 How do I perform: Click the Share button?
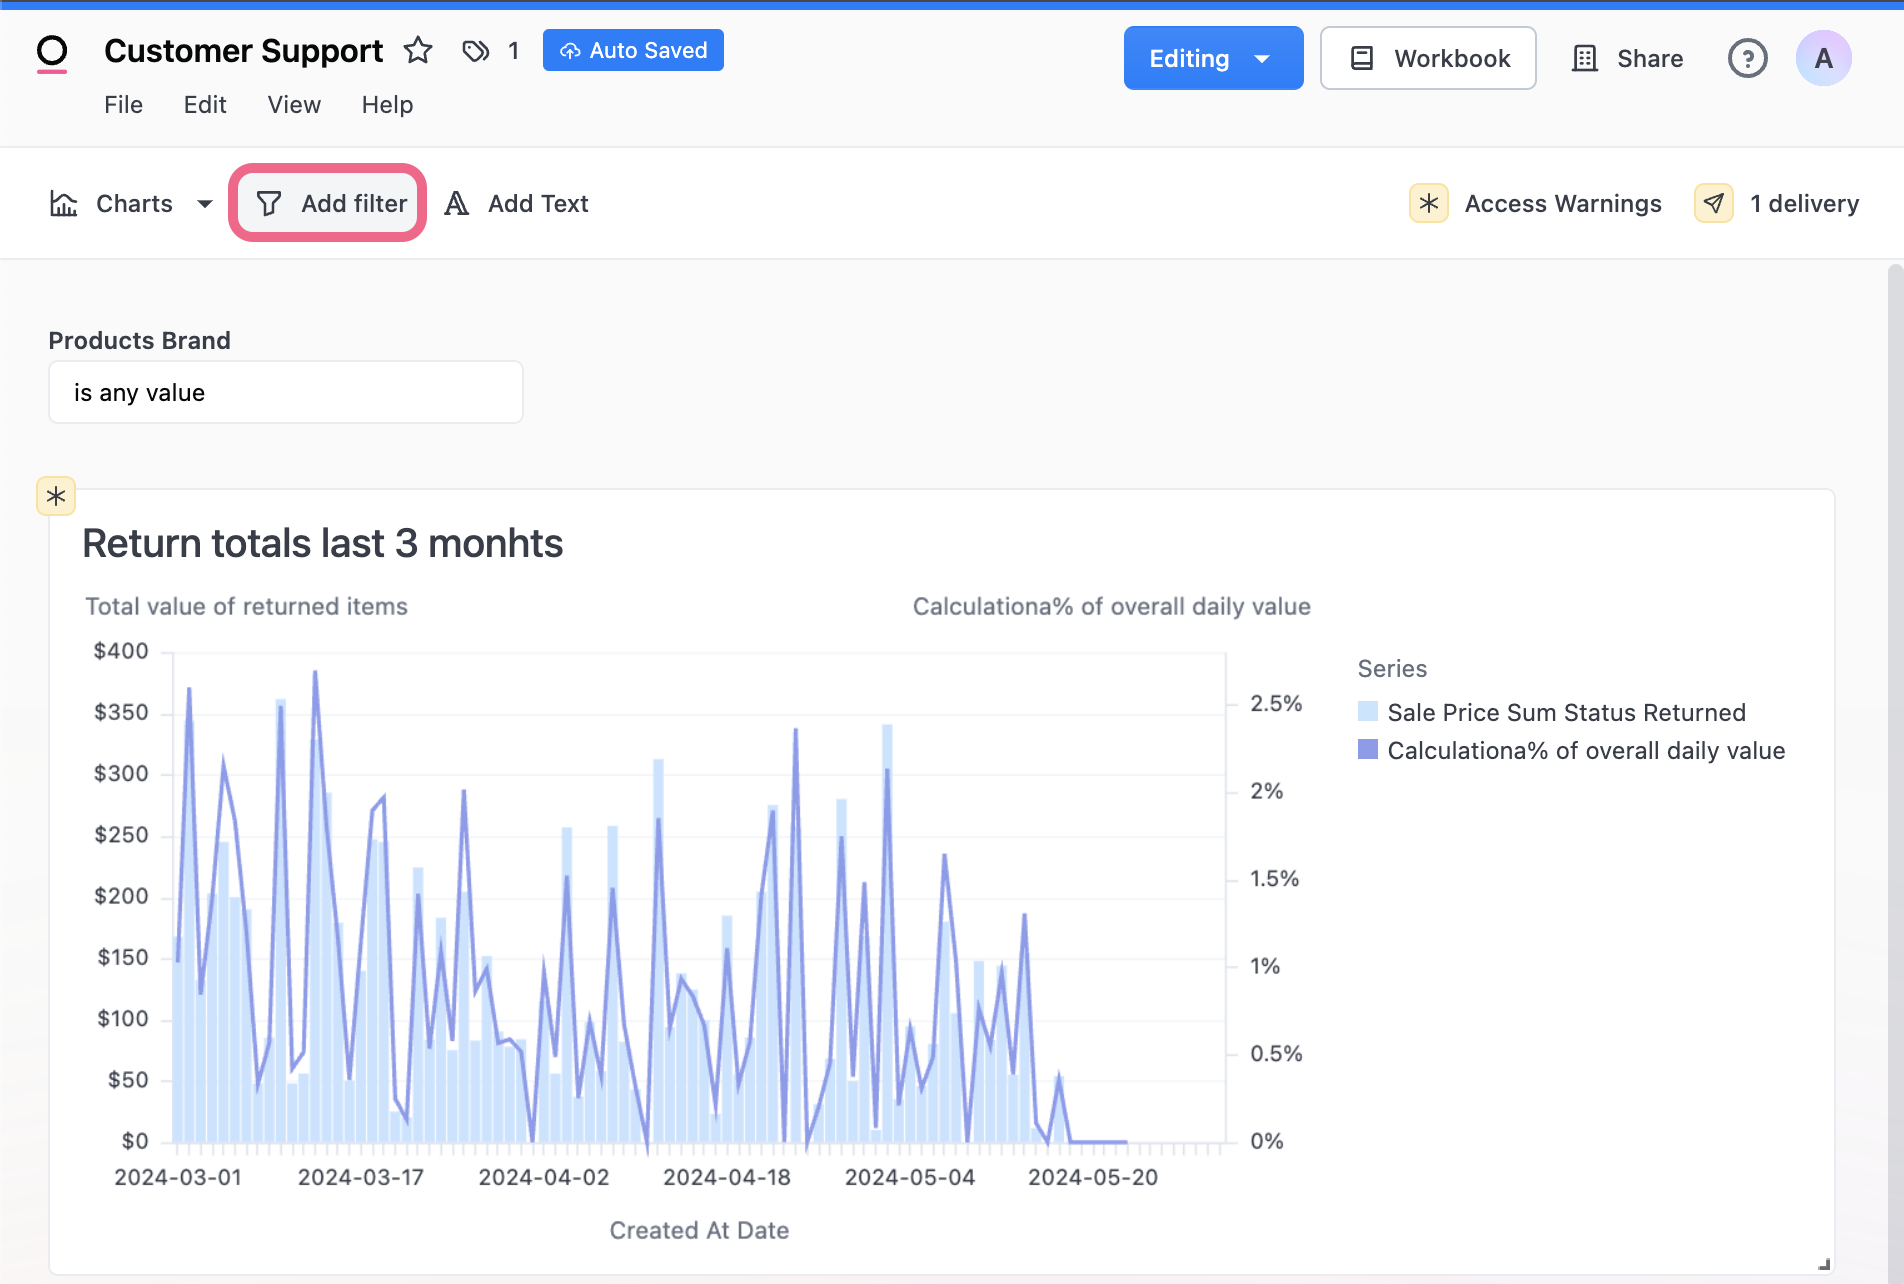(1628, 59)
